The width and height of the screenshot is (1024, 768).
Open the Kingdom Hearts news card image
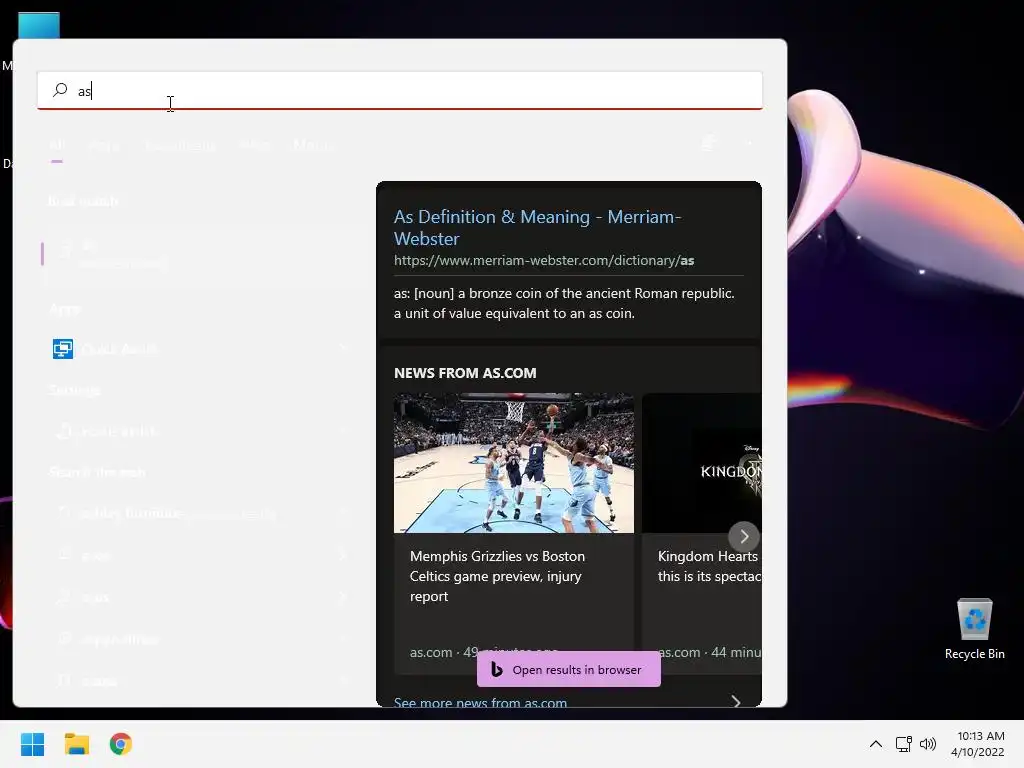701,462
